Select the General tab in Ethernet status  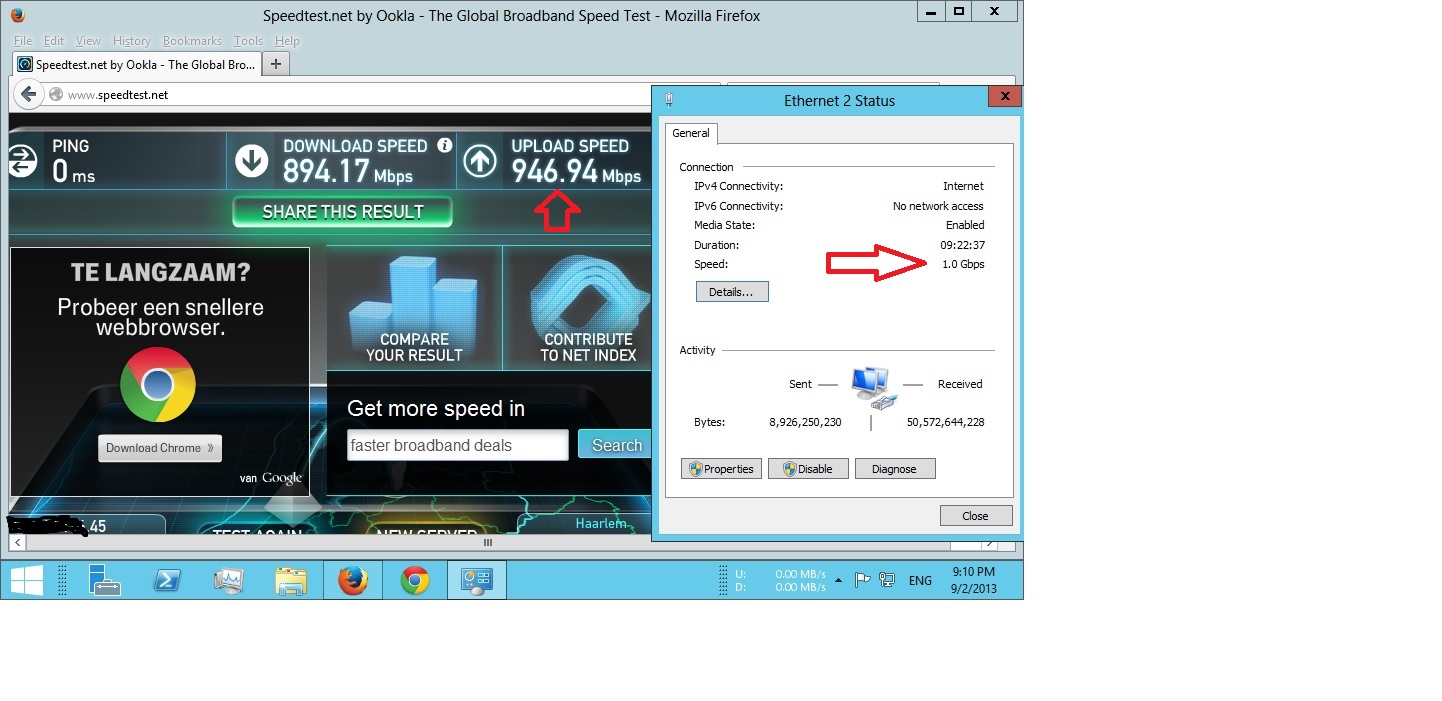[x=691, y=133]
